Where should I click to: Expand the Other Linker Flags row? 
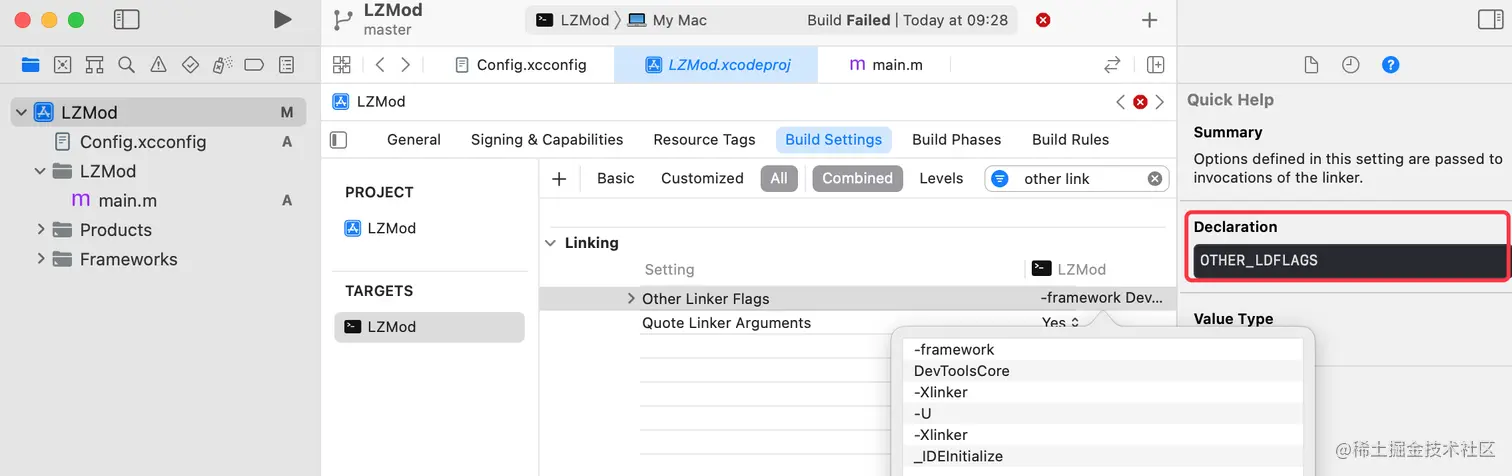point(631,298)
